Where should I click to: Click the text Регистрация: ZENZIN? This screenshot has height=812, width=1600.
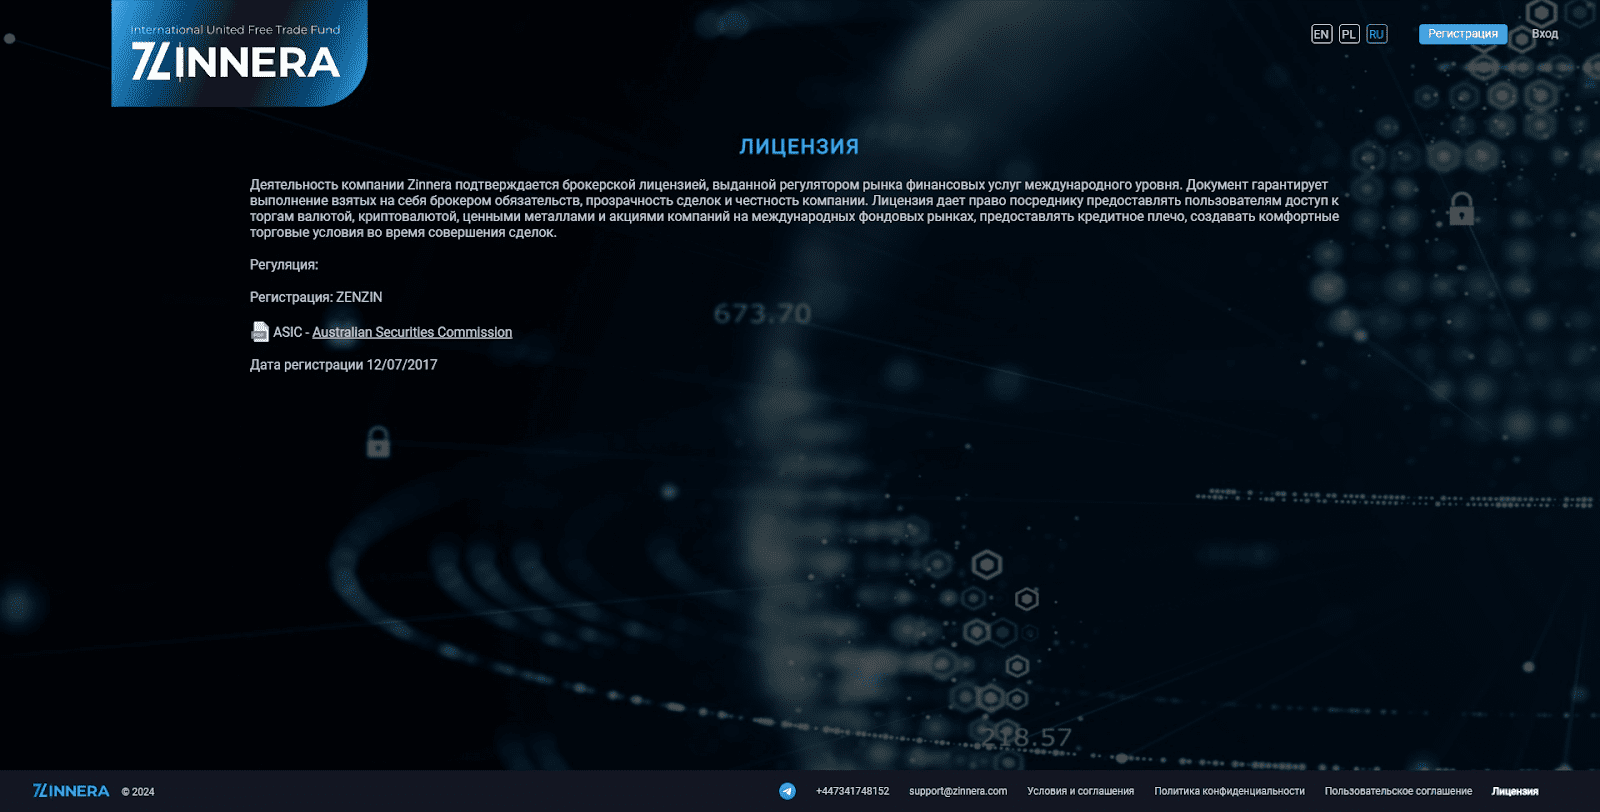click(x=316, y=297)
